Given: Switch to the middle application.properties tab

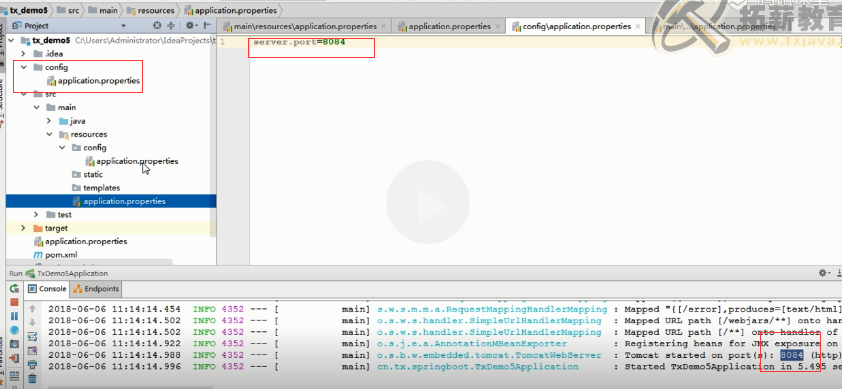Looking at the screenshot, I should point(448,26).
